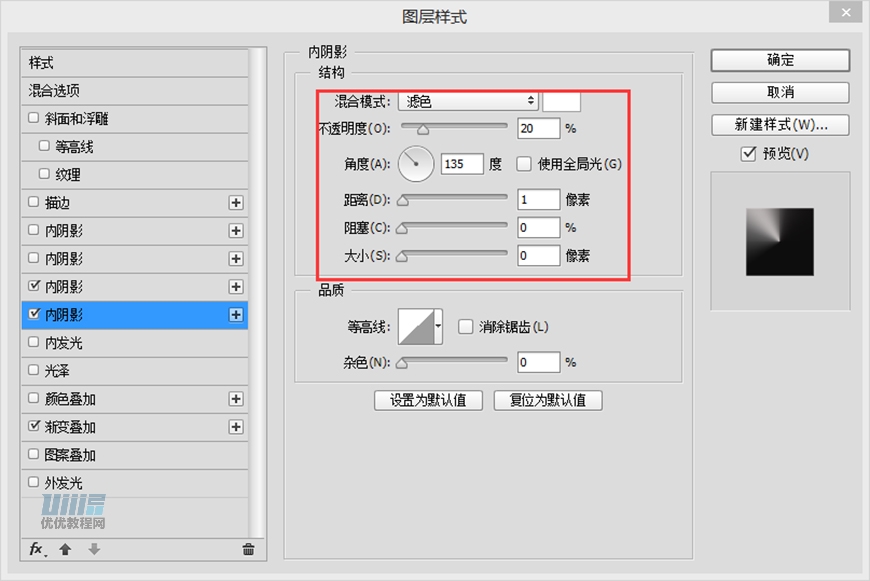Click the 确定 button
Image resolution: width=870 pixels, height=581 pixels.
pos(780,60)
